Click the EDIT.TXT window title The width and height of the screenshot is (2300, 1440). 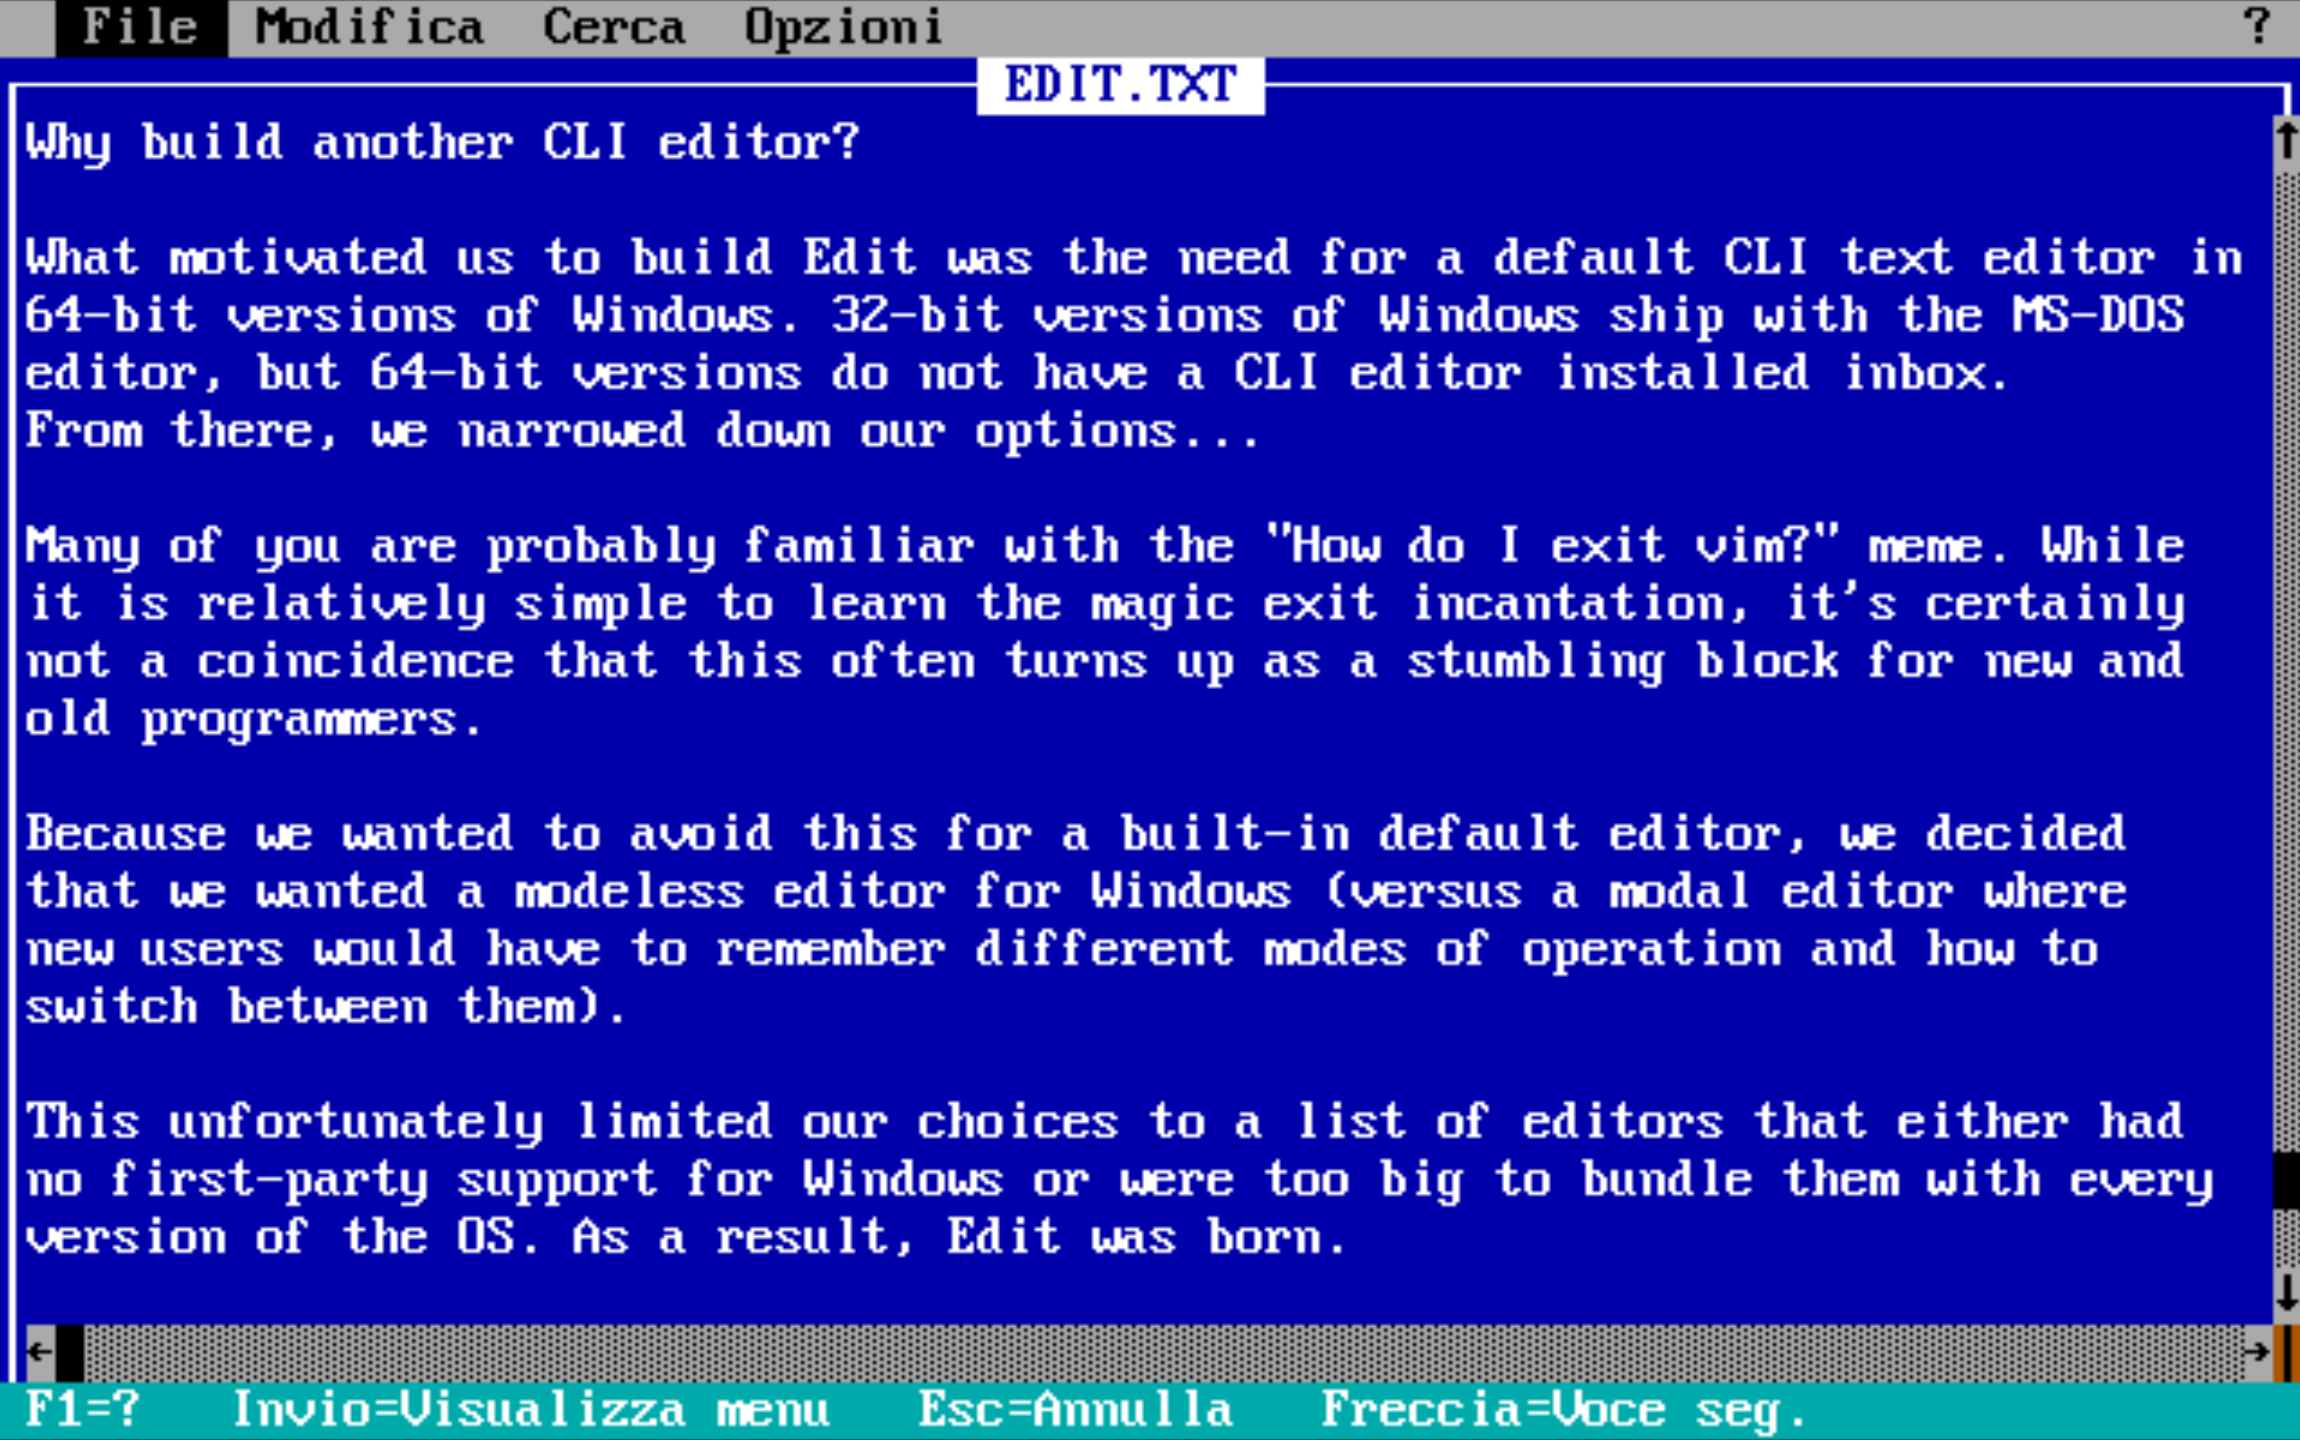point(1121,85)
